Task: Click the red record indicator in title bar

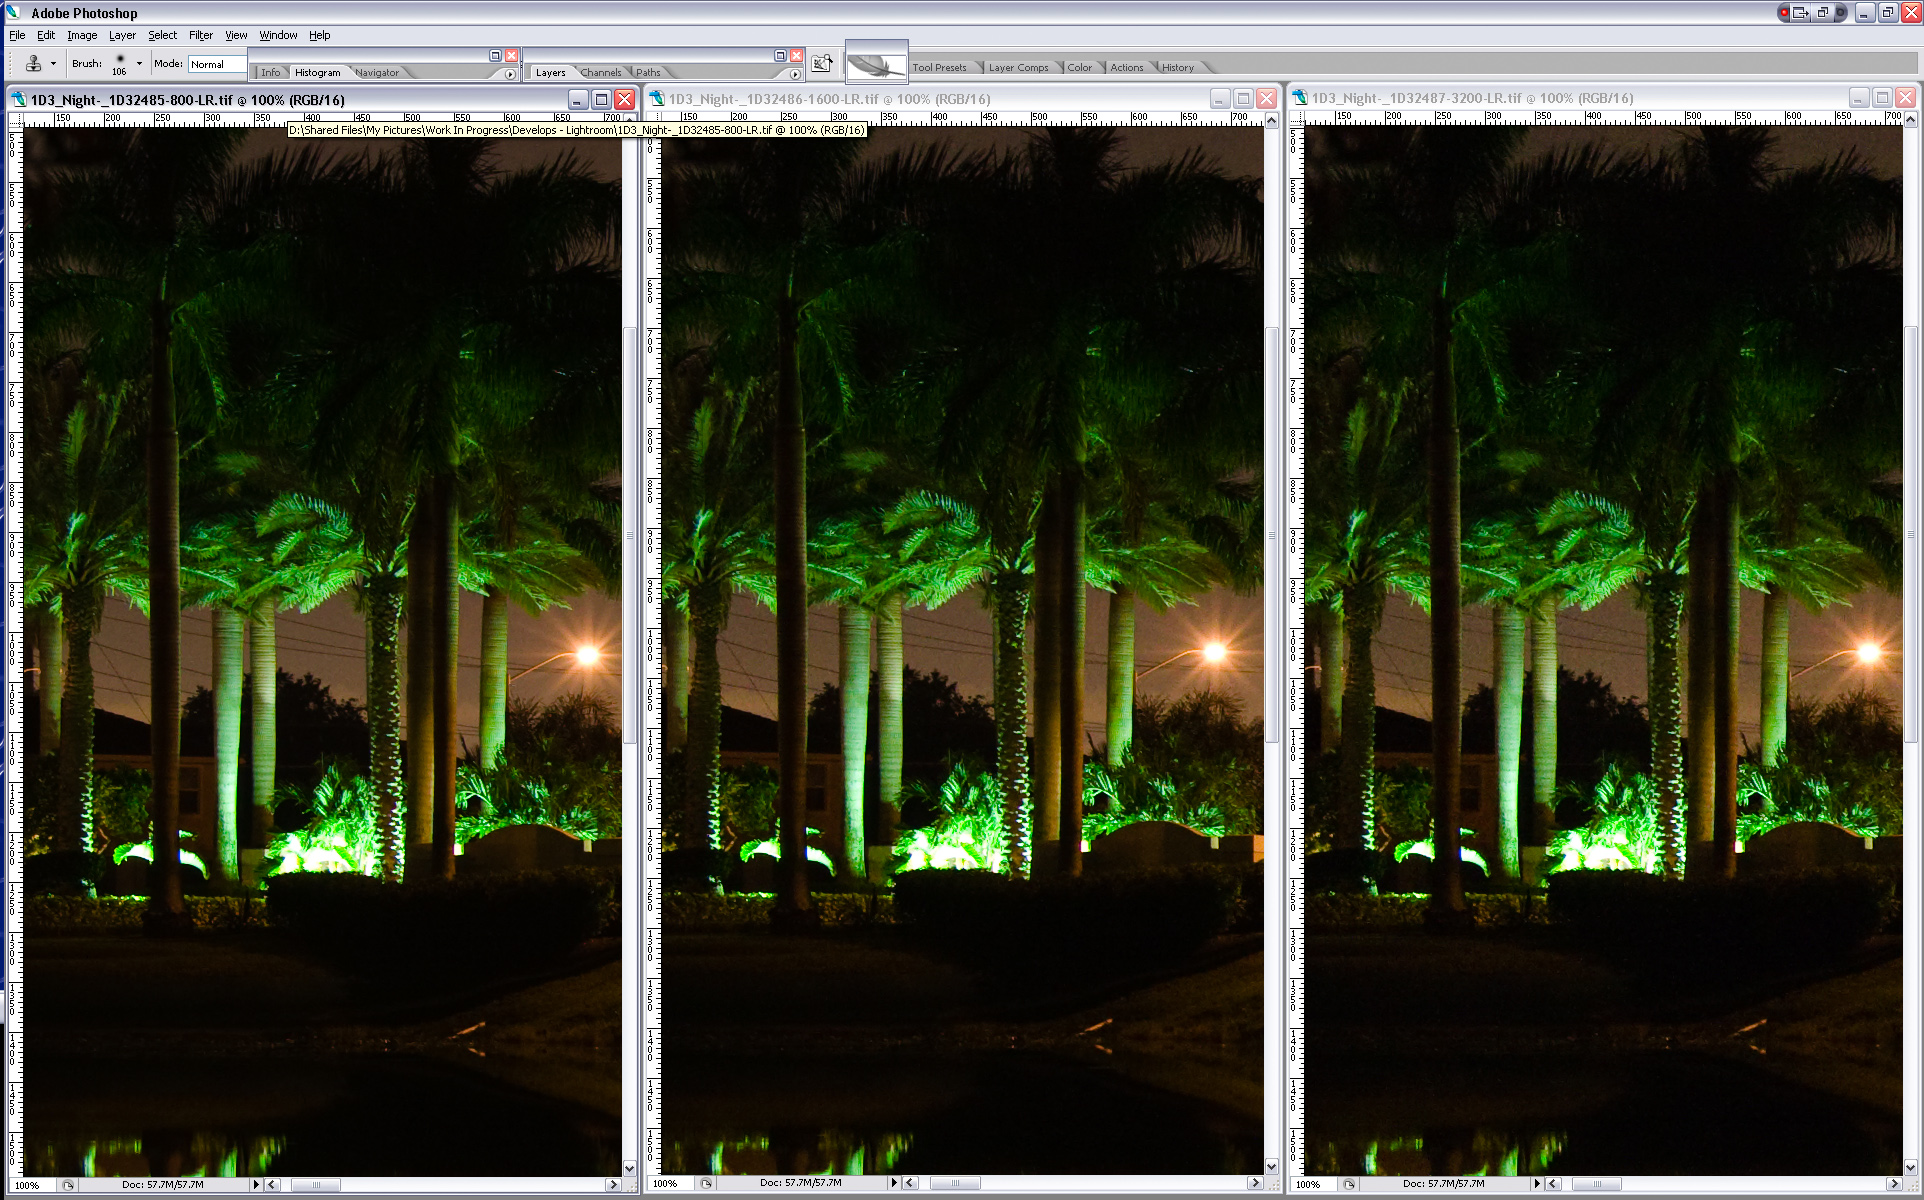Action: (x=1784, y=13)
